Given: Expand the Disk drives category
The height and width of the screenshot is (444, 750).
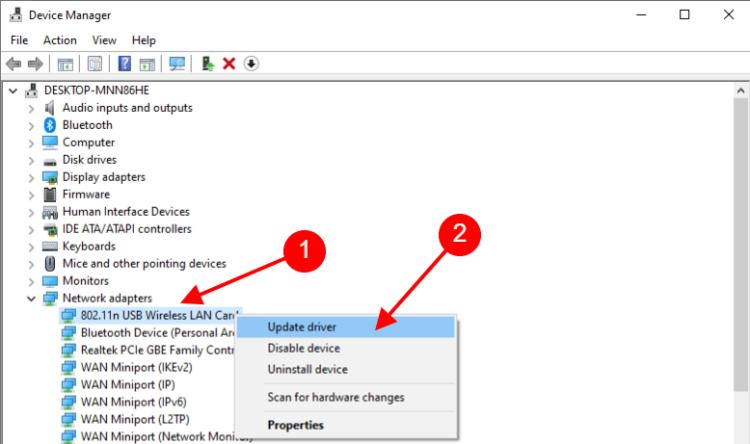Looking at the screenshot, I should (32, 160).
